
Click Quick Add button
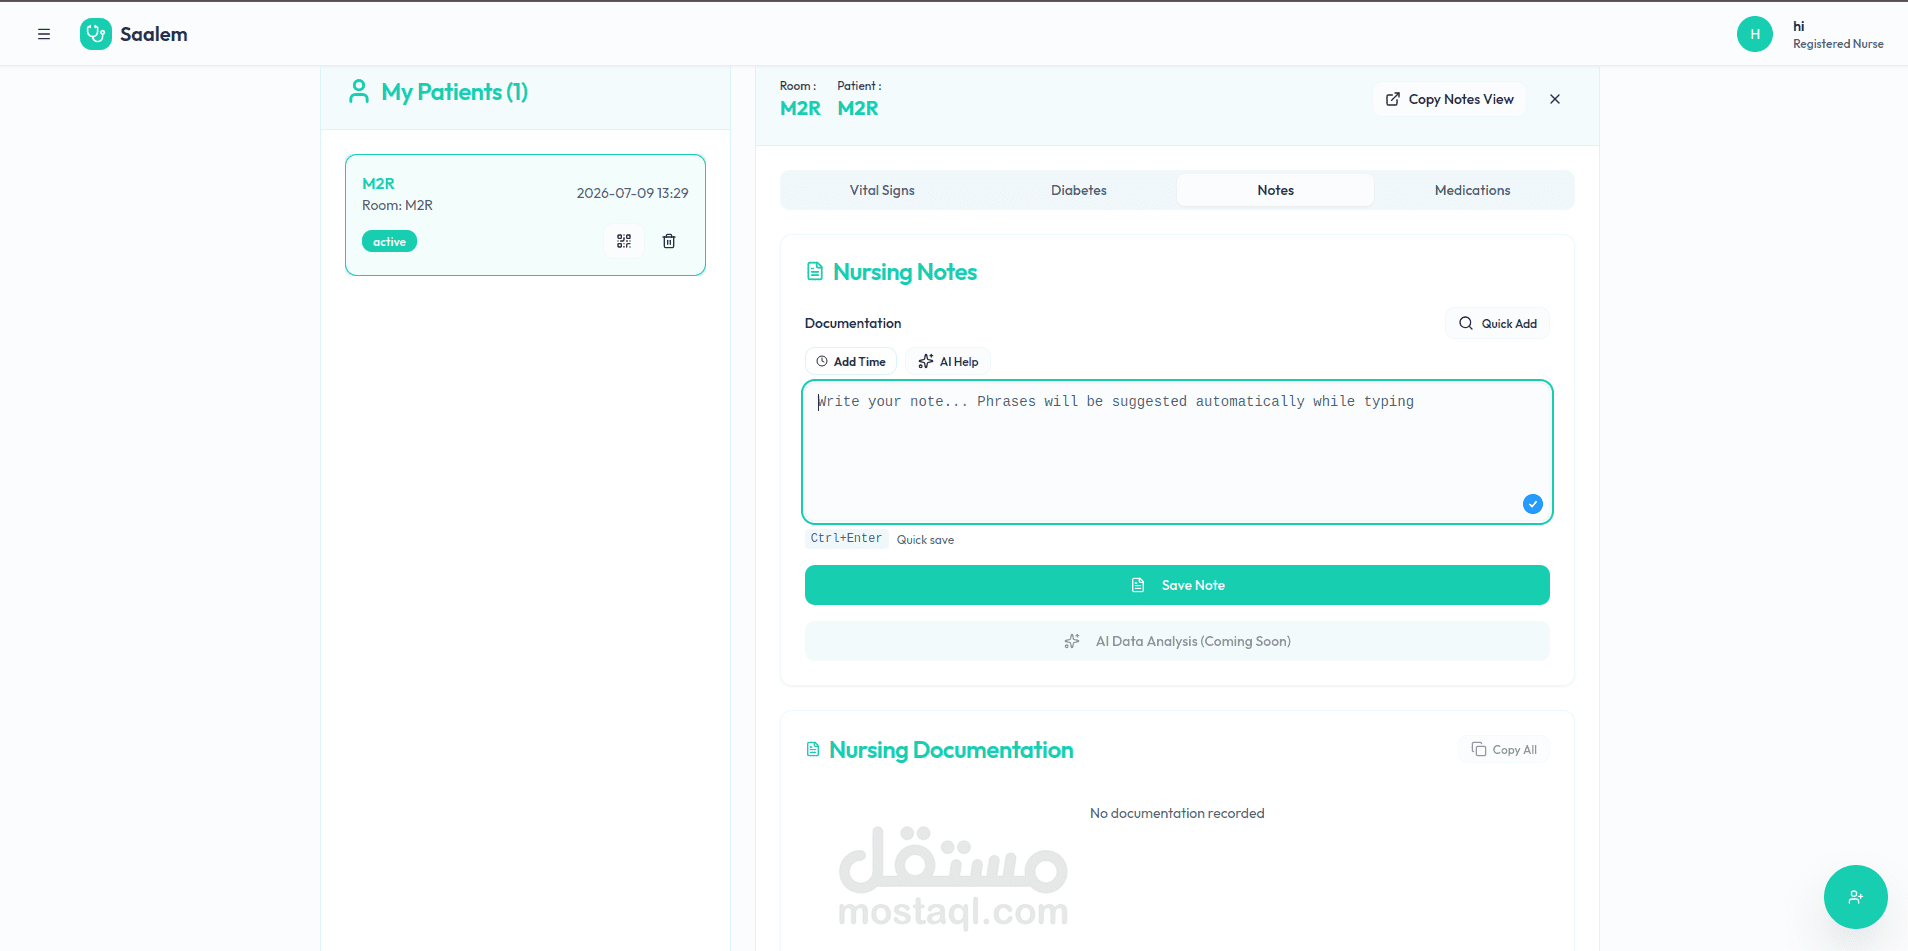(1497, 323)
